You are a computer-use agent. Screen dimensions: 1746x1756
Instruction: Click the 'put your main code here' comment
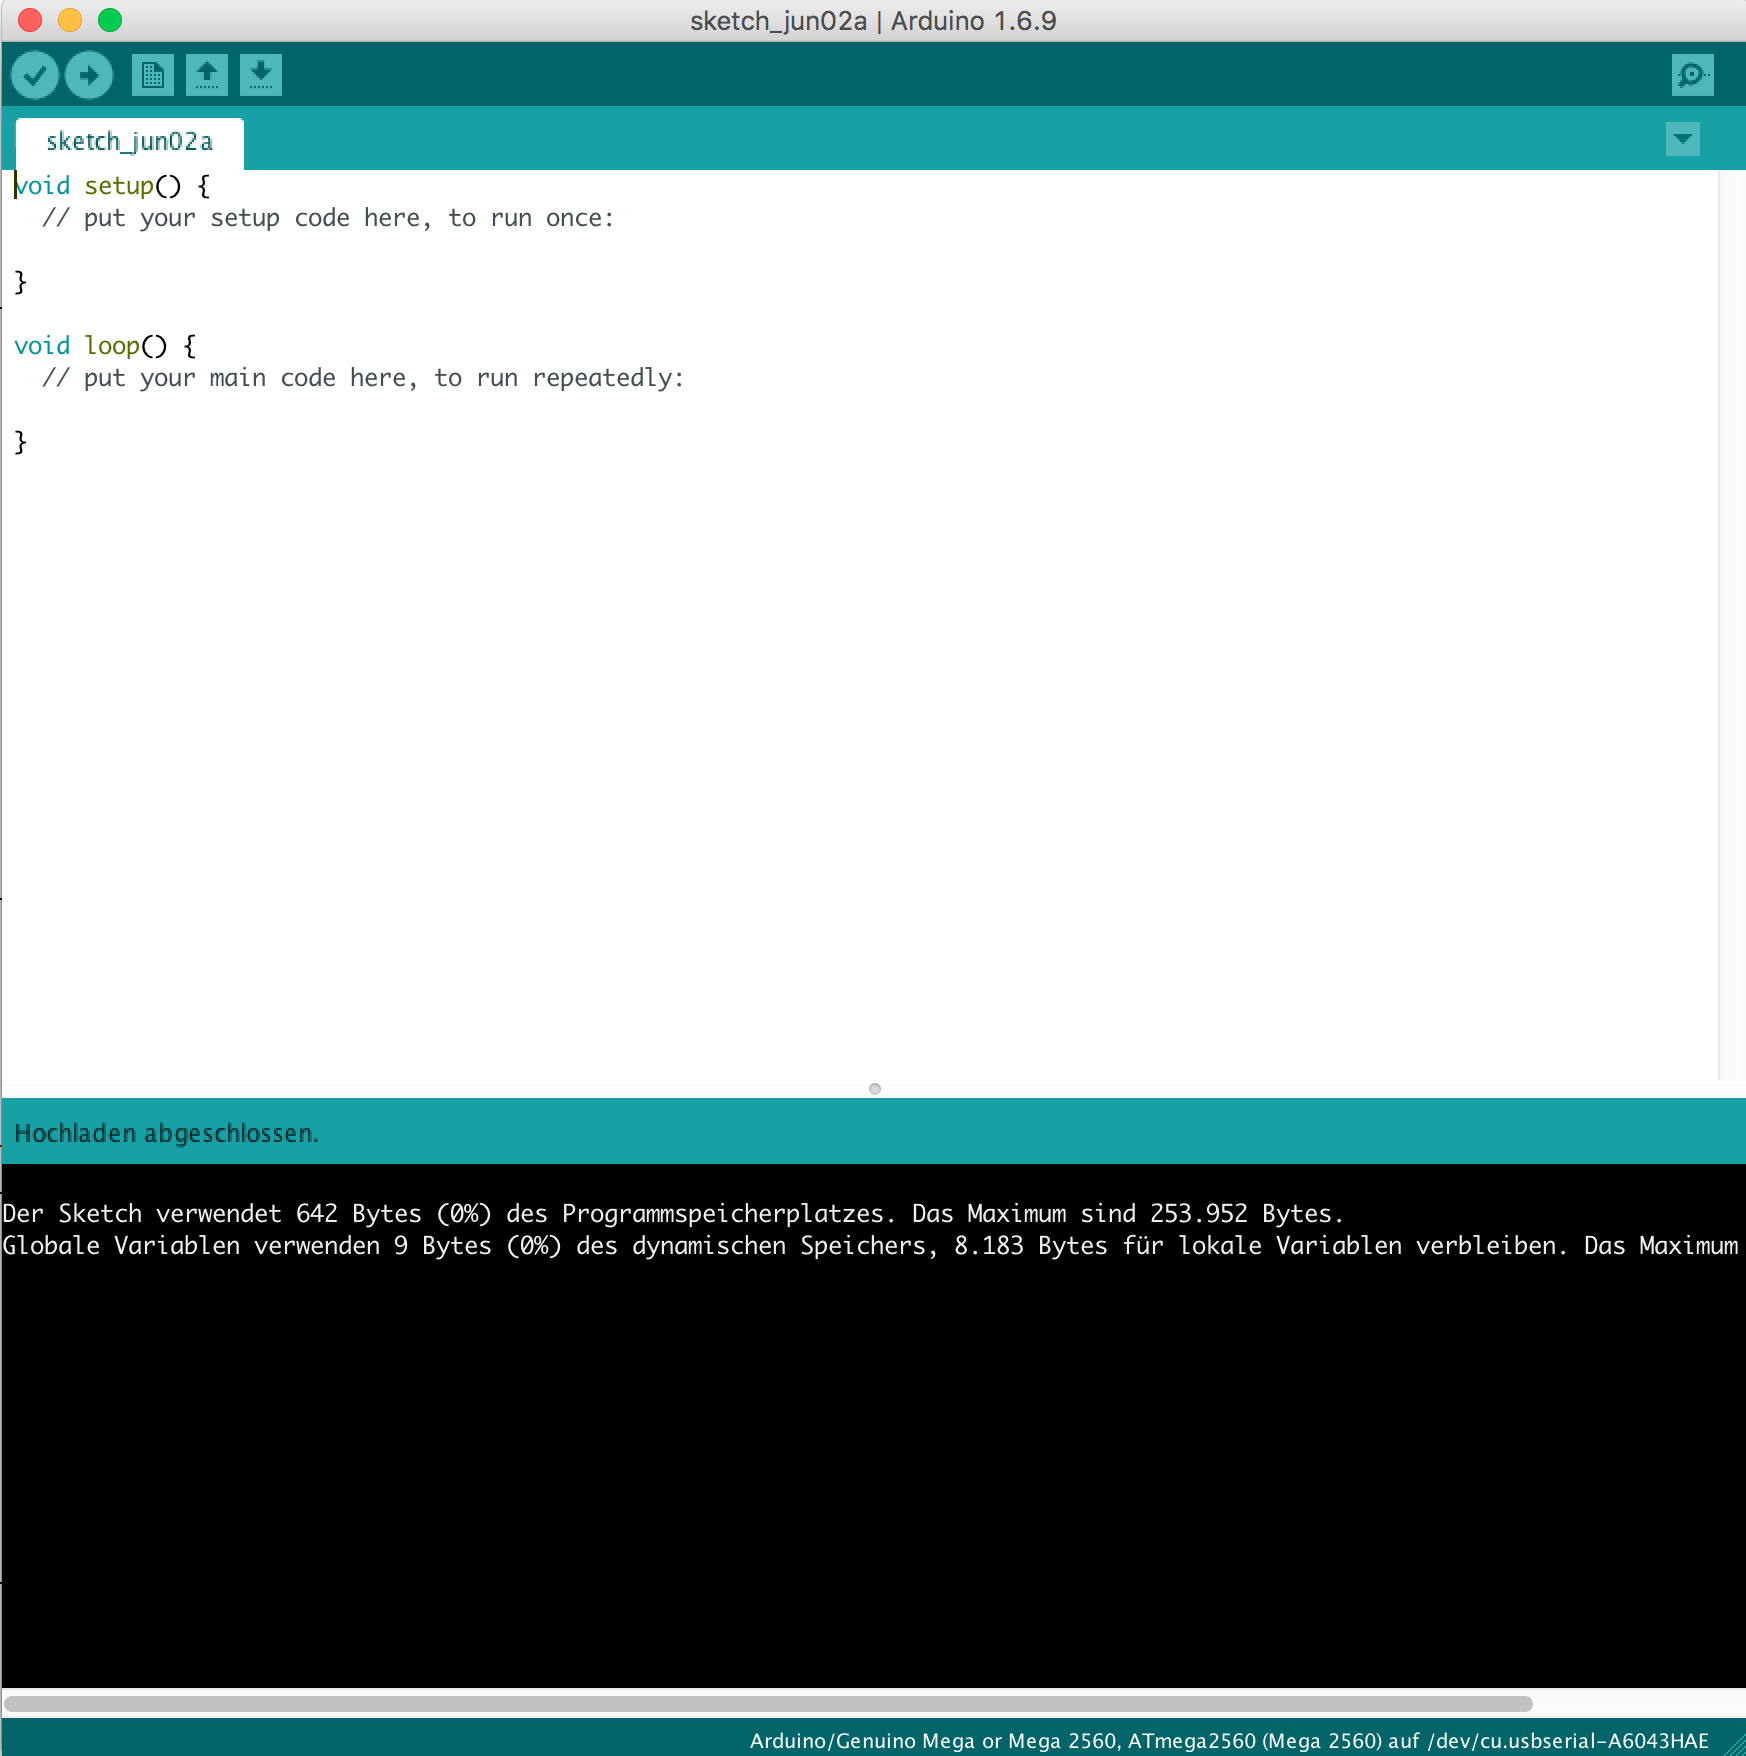pyautogui.click(x=363, y=378)
